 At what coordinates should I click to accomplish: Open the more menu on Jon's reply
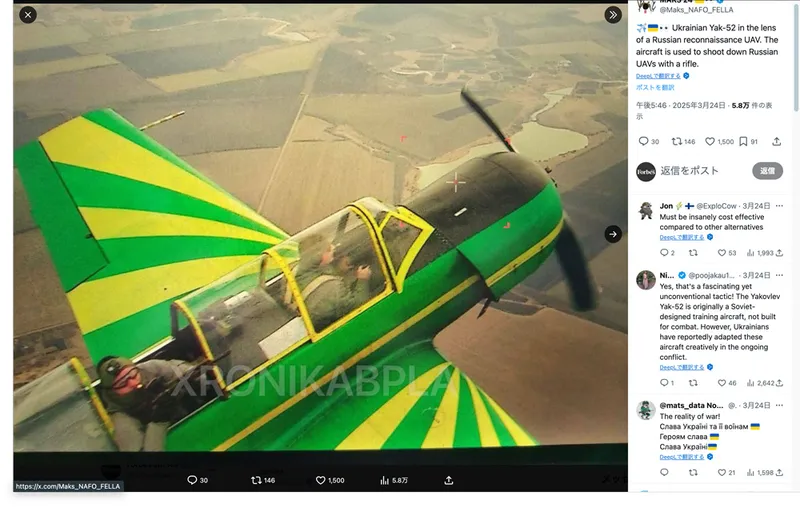[779, 206]
